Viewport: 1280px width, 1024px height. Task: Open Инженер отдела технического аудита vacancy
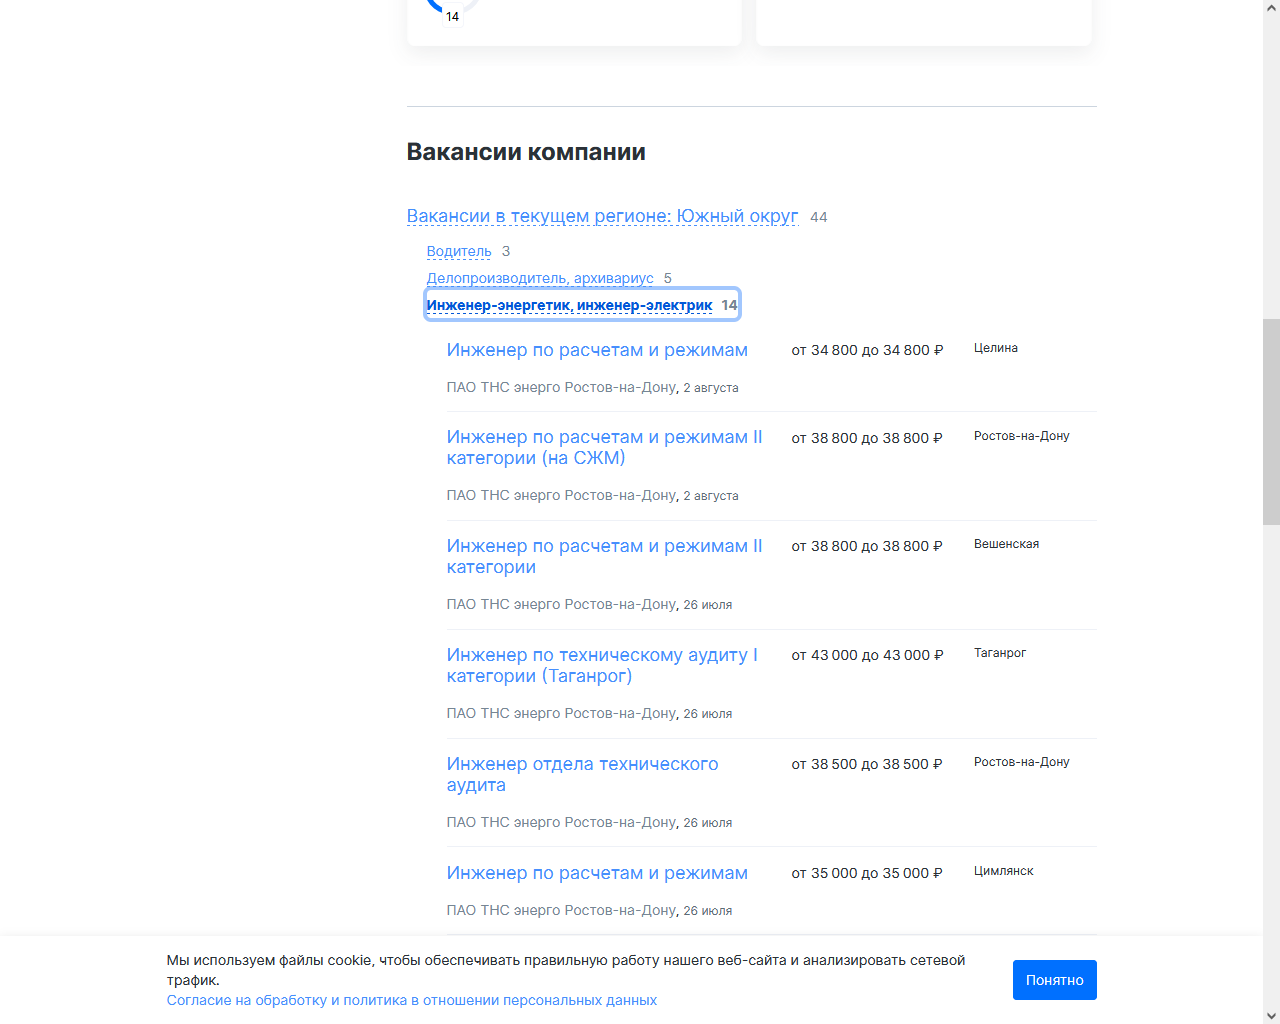582,774
